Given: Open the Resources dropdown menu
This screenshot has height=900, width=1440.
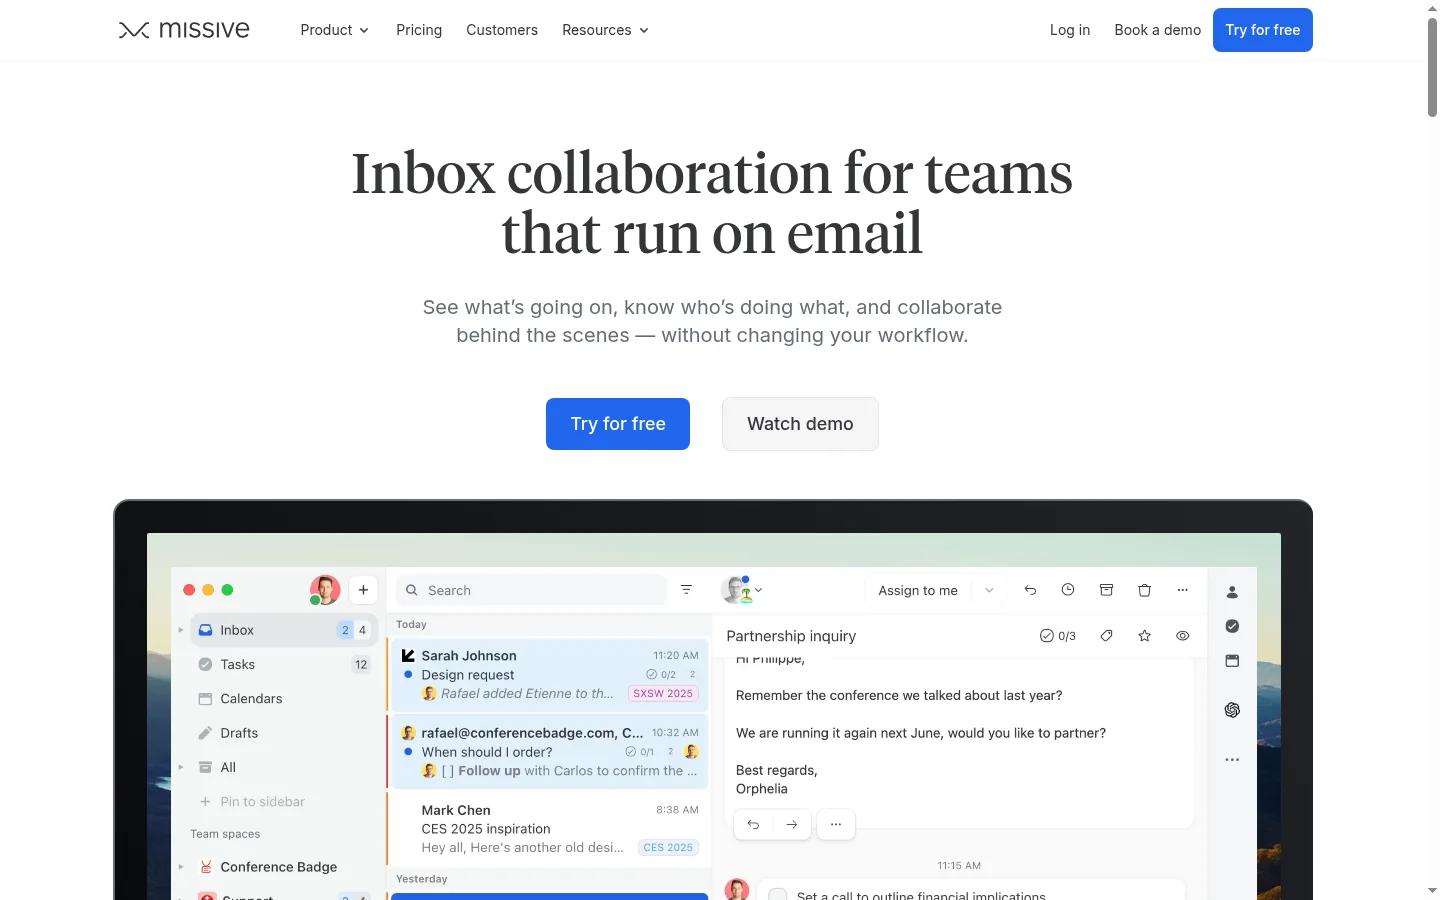Looking at the screenshot, I should (x=606, y=30).
